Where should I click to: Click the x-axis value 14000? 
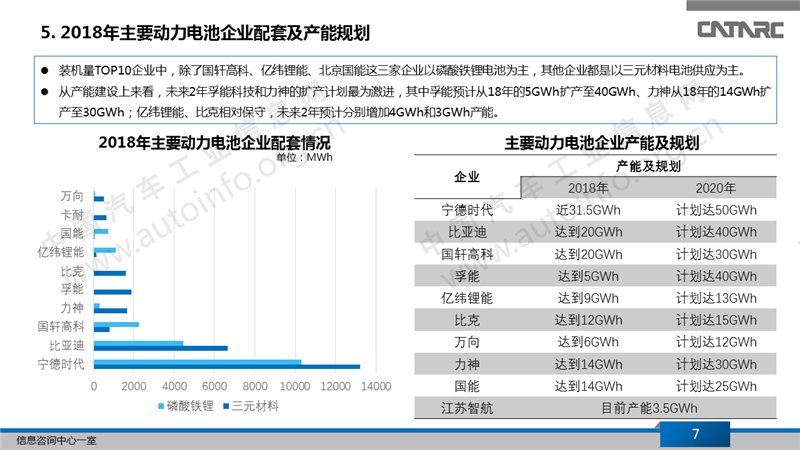point(376,386)
